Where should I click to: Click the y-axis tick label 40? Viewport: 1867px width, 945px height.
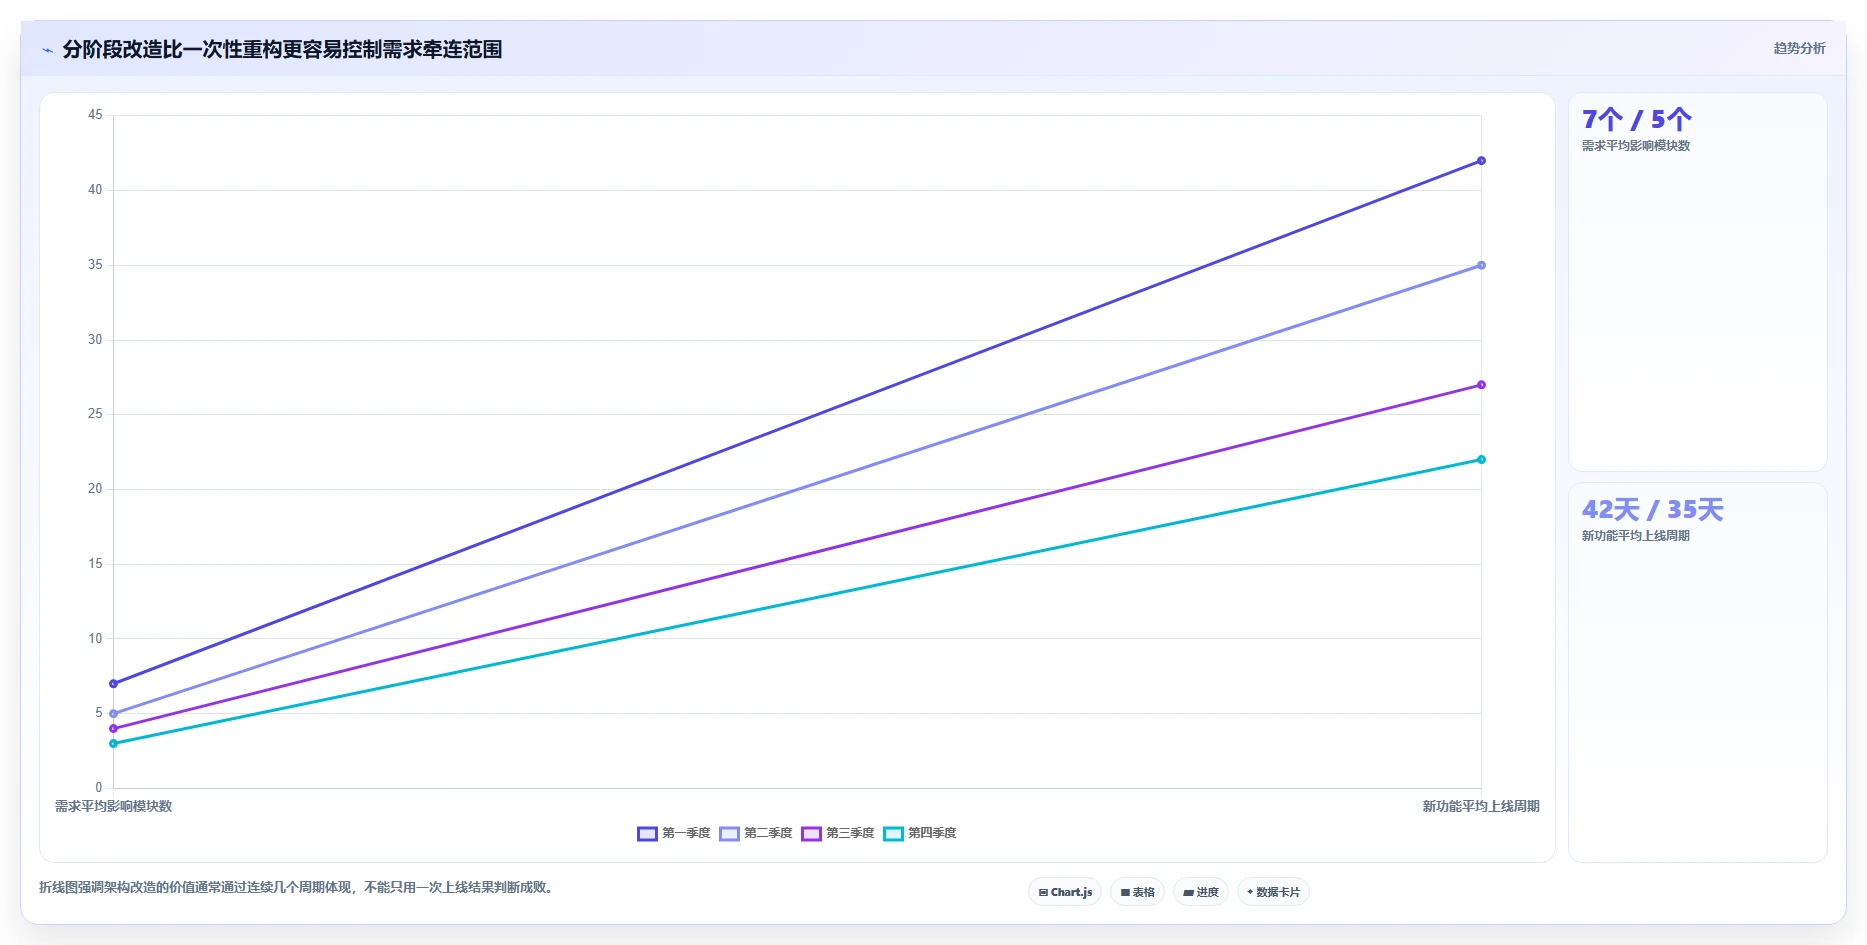[x=95, y=190]
